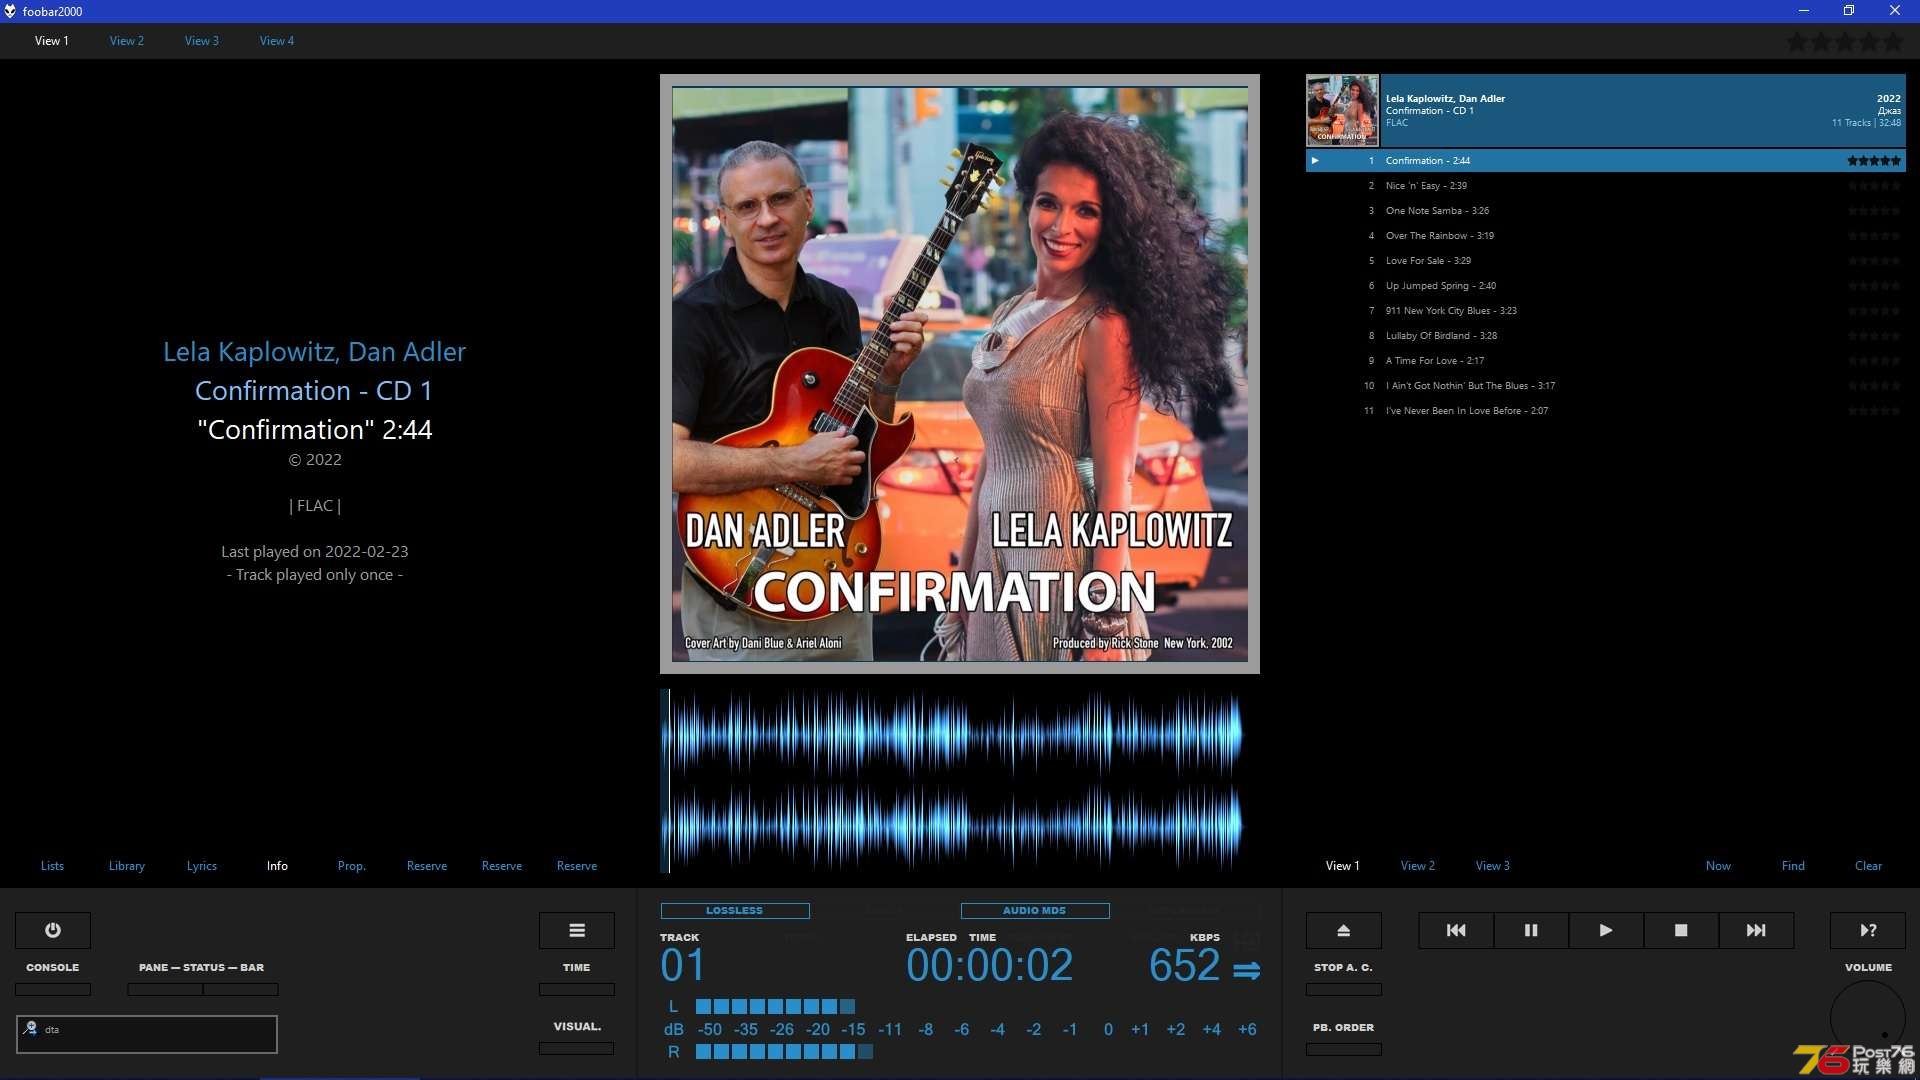Click the search magnifier icon
Screen dimensions: 1920x1080
click(30, 1028)
